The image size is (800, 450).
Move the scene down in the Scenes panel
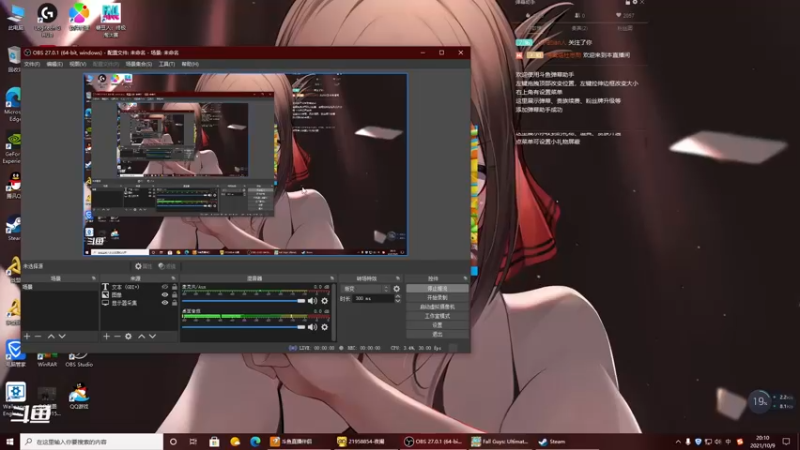tap(62, 336)
